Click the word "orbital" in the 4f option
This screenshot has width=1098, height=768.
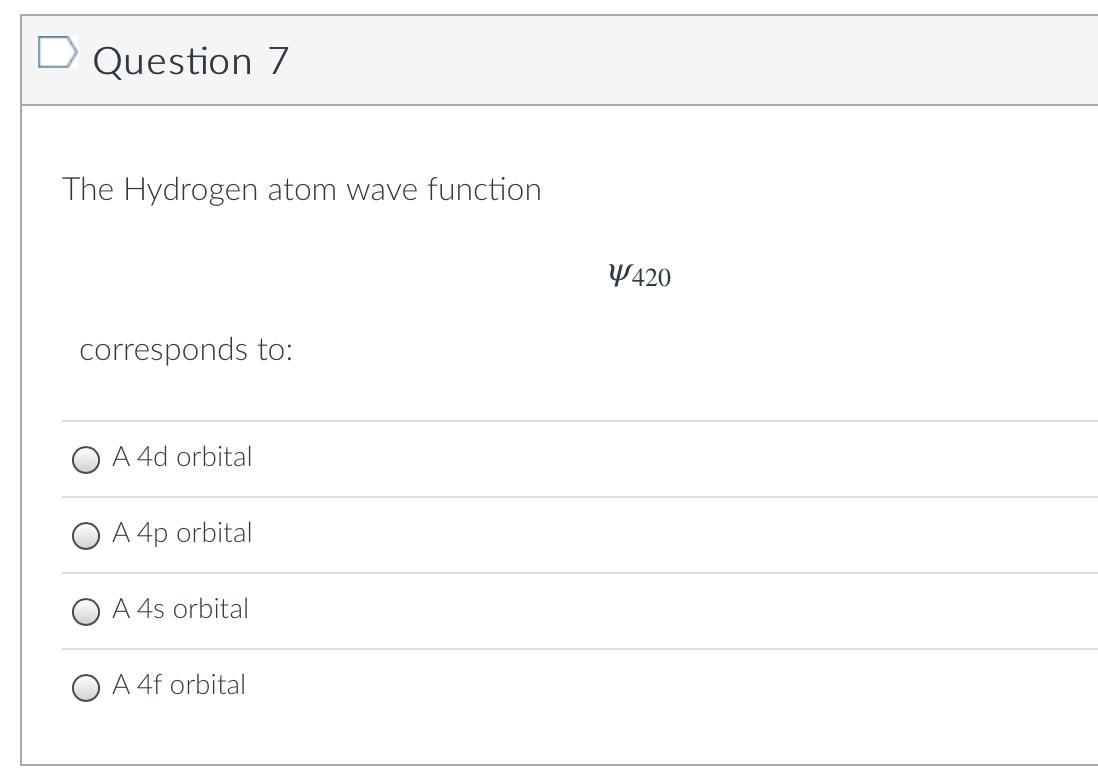tap(207, 685)
